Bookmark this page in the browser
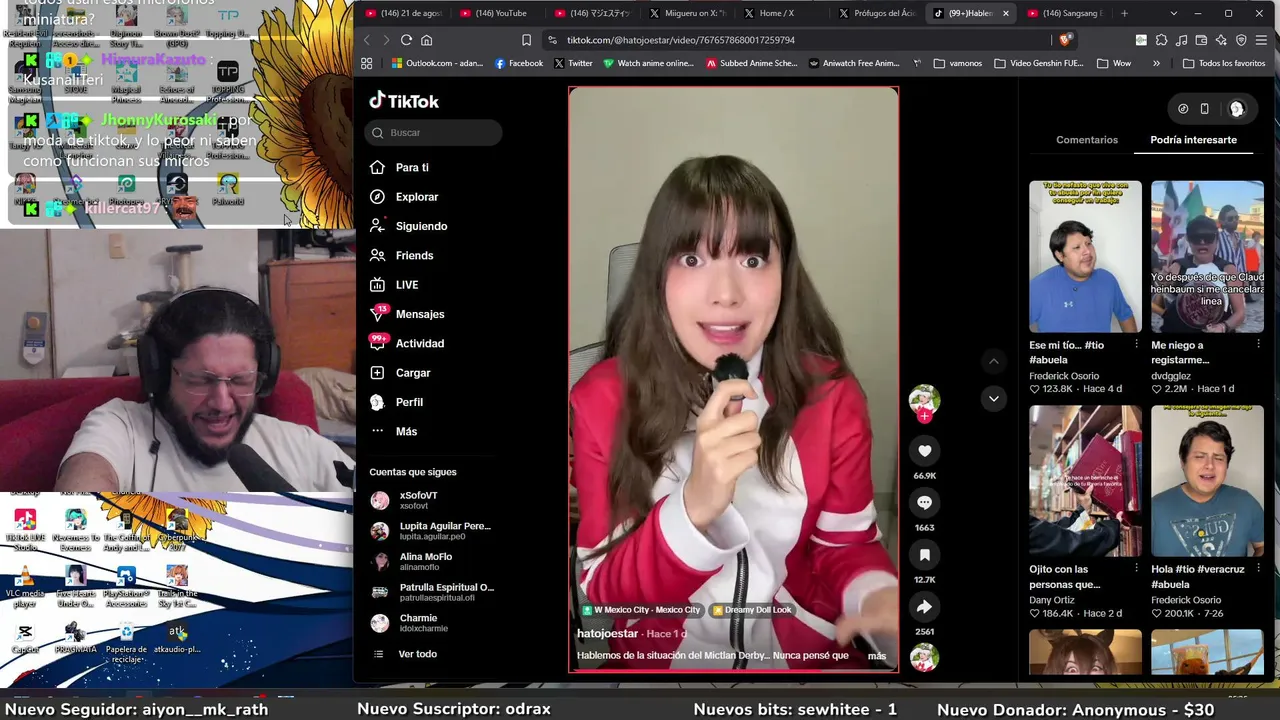1280x720 pixels. coord(526,40)
